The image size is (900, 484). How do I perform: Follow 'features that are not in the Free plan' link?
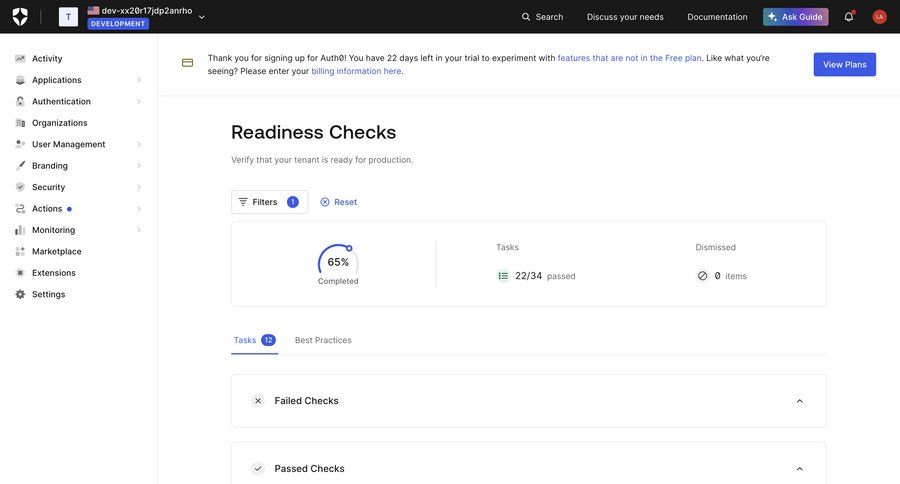click(629, 58)
